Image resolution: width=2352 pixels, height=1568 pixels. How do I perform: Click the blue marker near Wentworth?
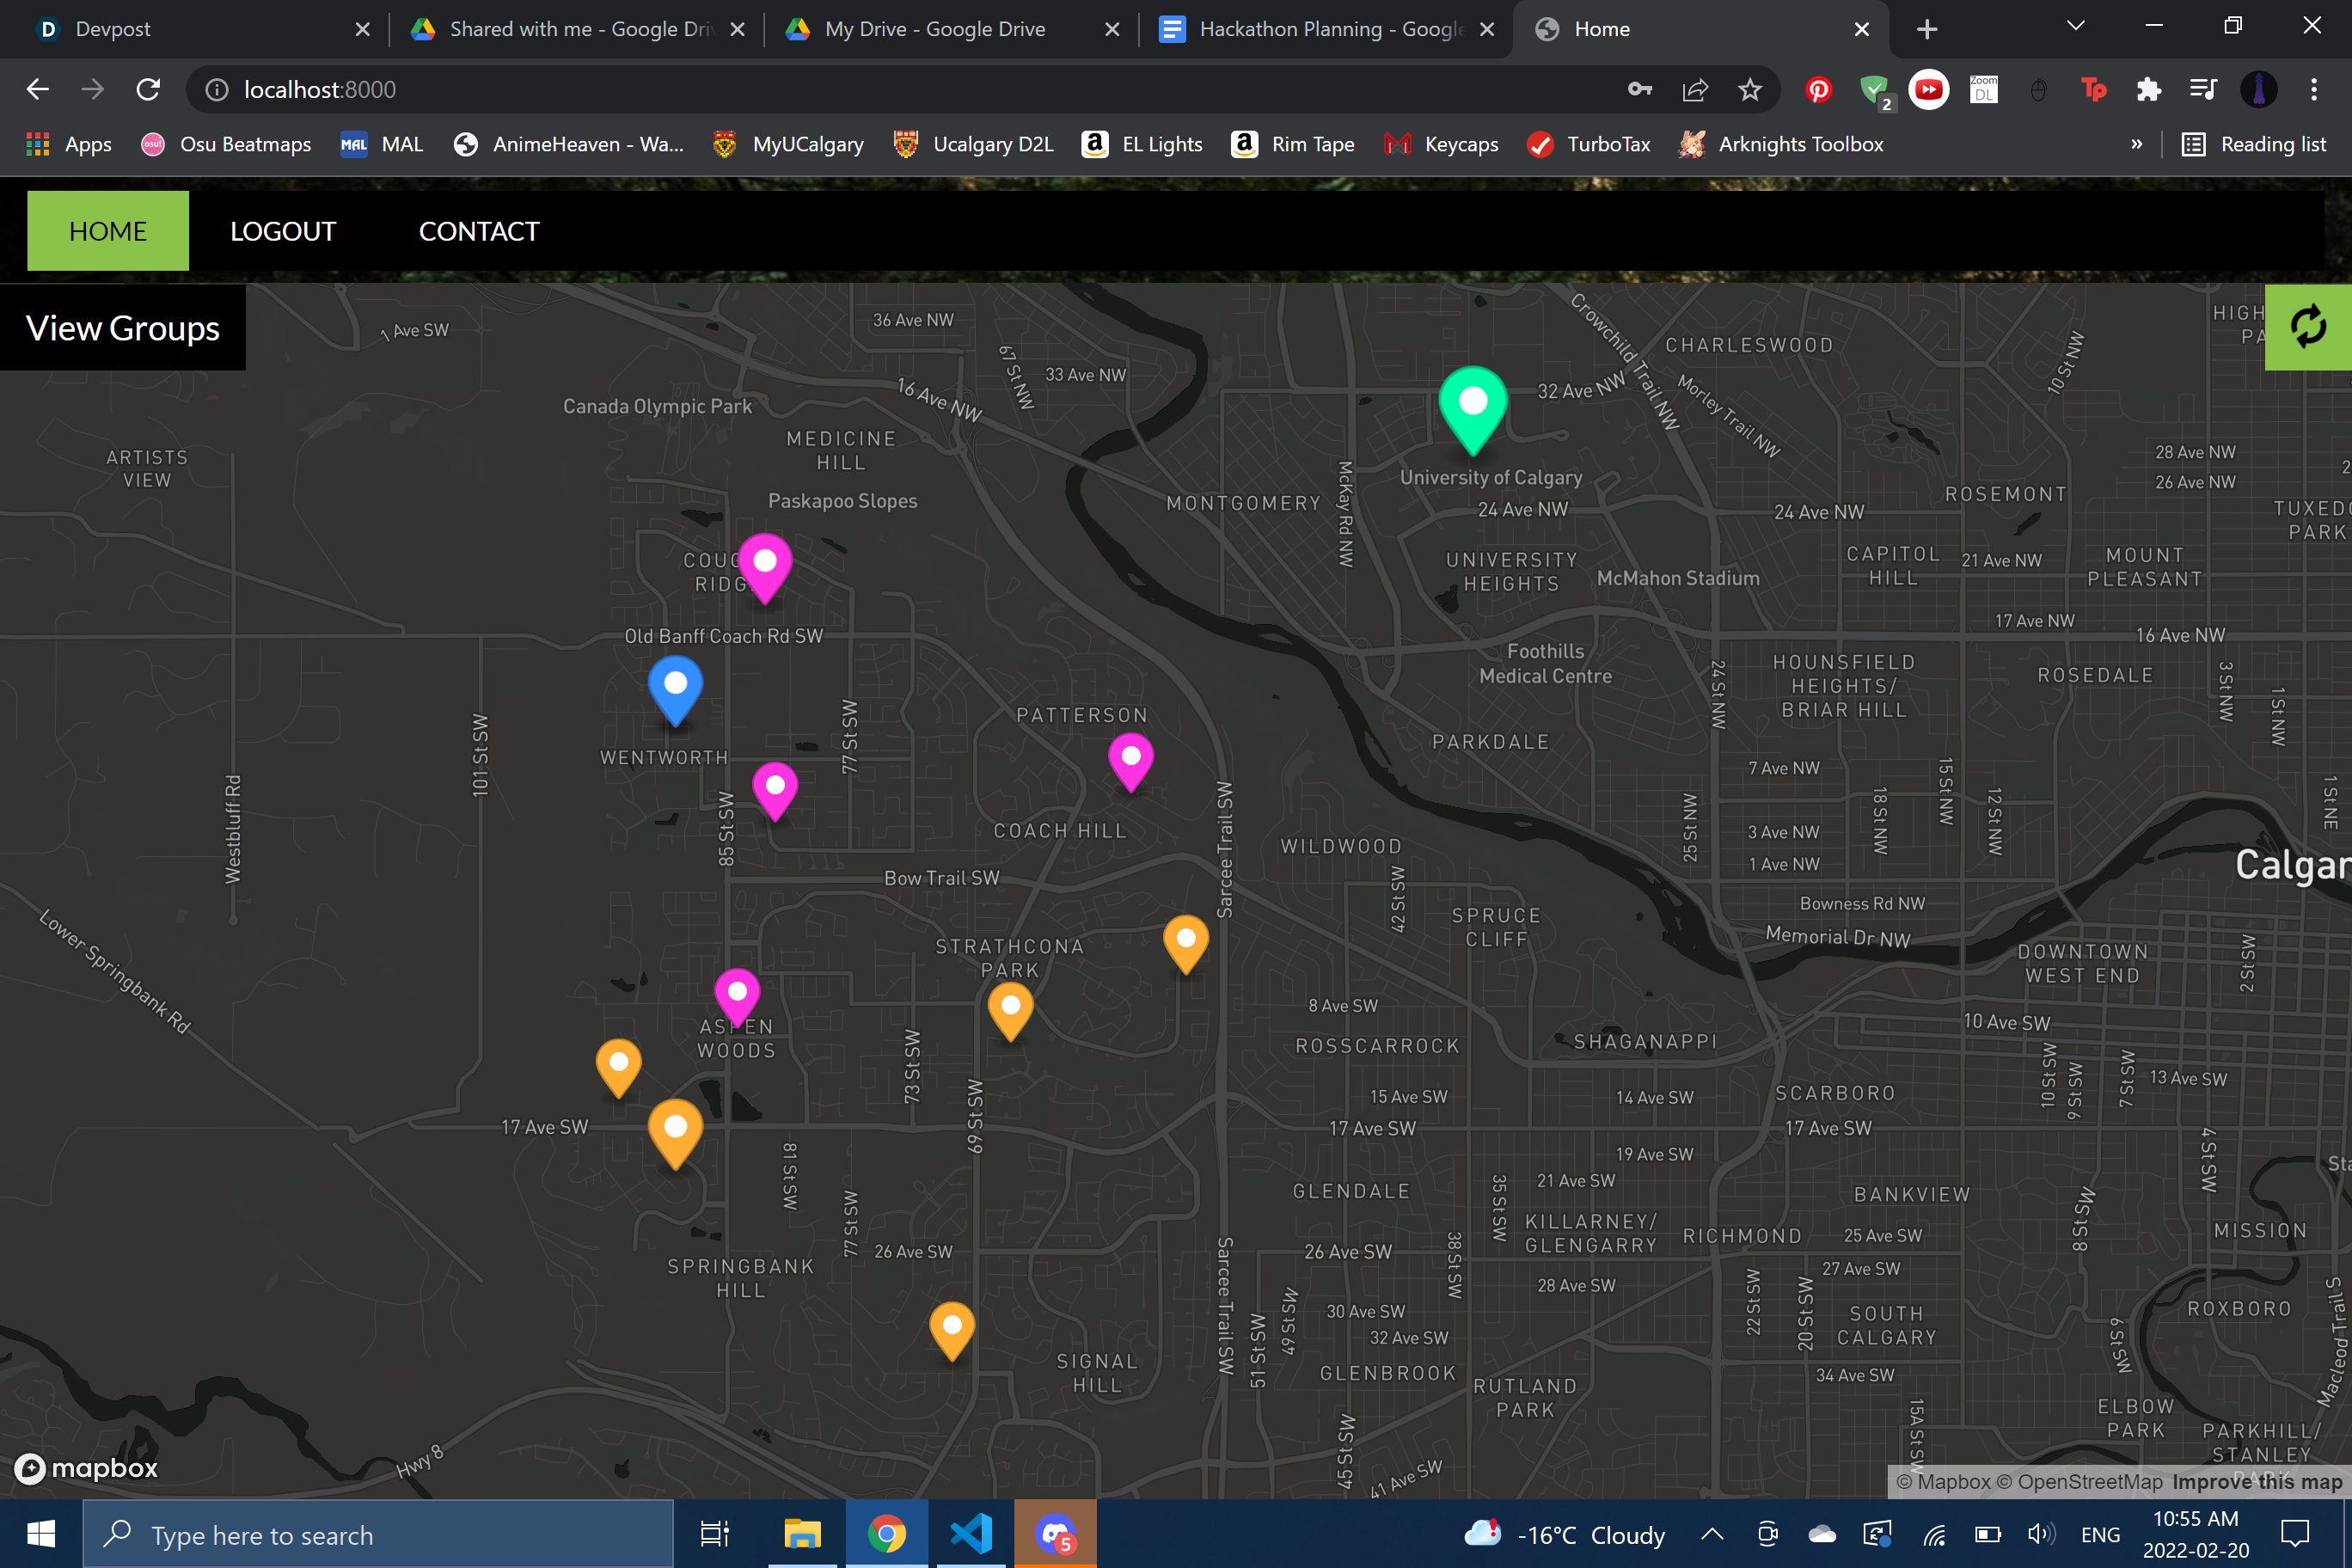675,686
